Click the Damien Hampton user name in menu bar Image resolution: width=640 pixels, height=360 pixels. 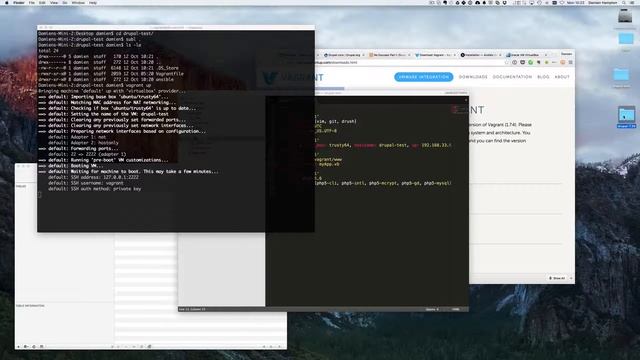click(x=602, y=2)
